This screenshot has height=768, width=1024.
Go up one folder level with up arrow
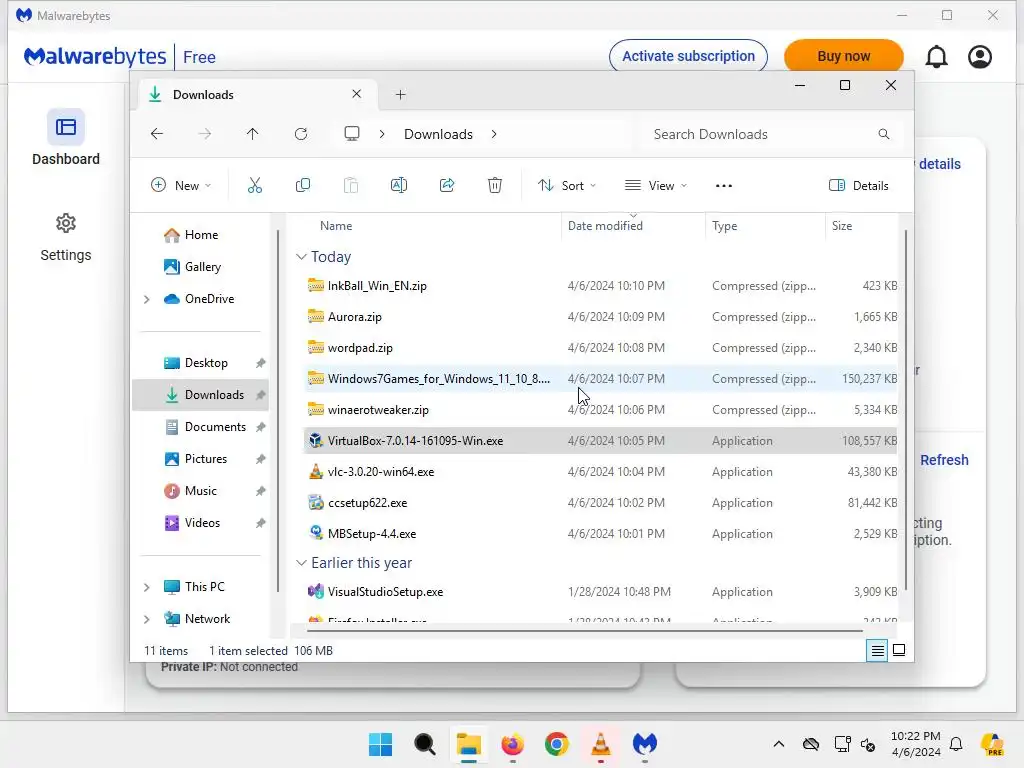click(x=253, y=134)
